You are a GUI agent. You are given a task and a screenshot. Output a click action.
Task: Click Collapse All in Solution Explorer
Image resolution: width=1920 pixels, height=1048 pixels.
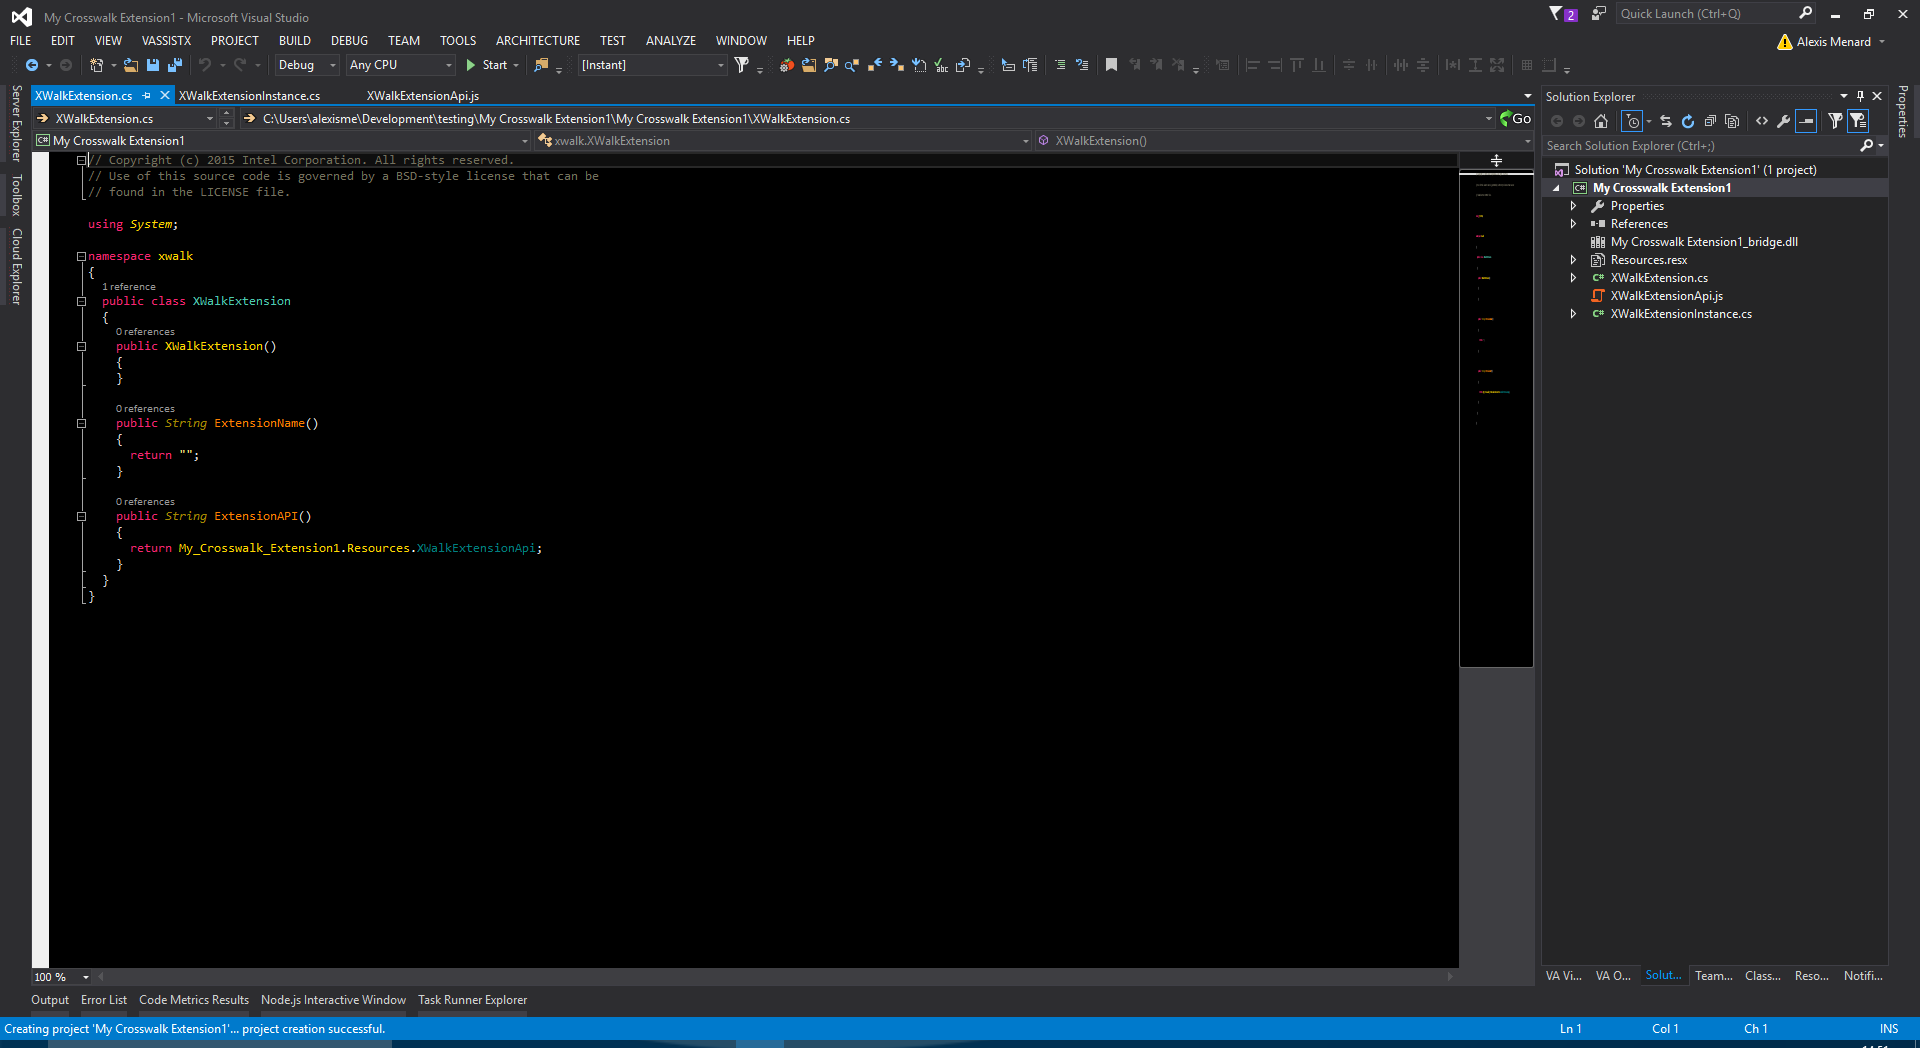[x=1710, y=121]
